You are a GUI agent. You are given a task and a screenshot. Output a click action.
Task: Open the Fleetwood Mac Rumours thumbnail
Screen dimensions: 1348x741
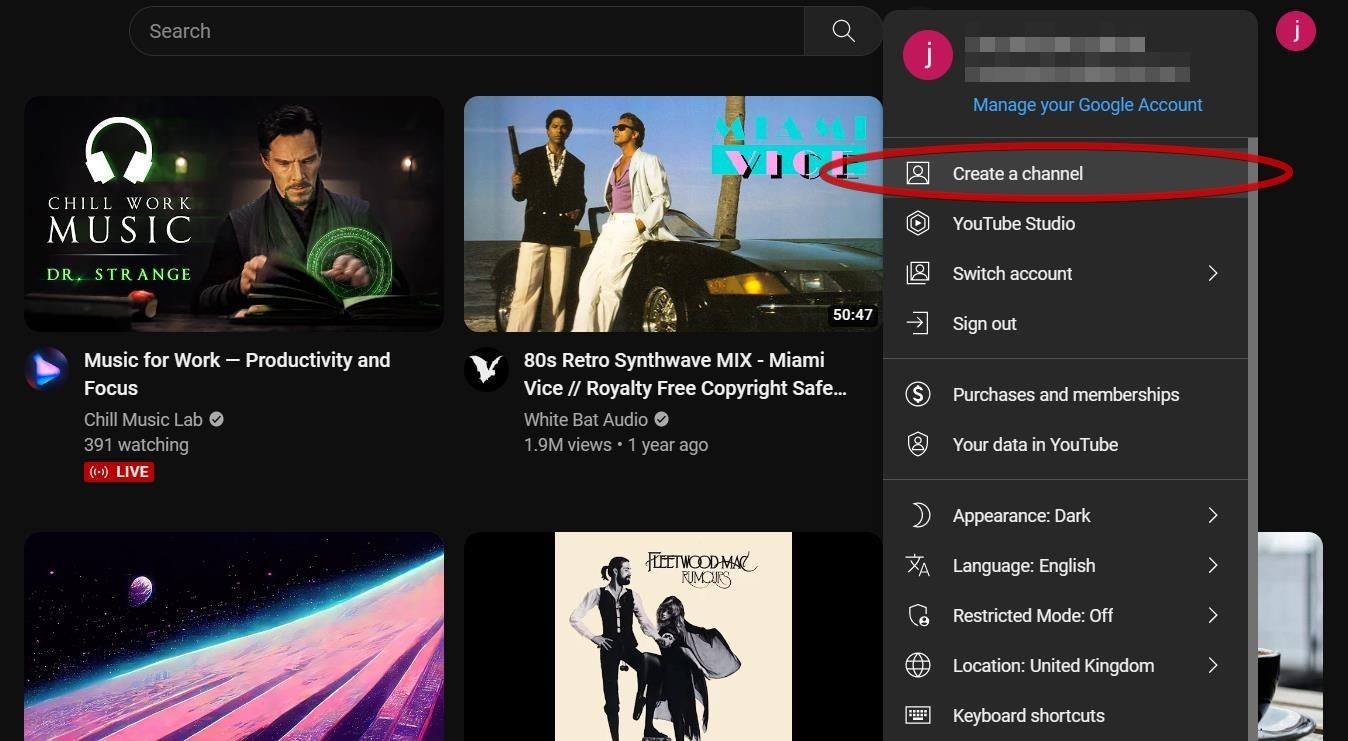pos(673,636)
